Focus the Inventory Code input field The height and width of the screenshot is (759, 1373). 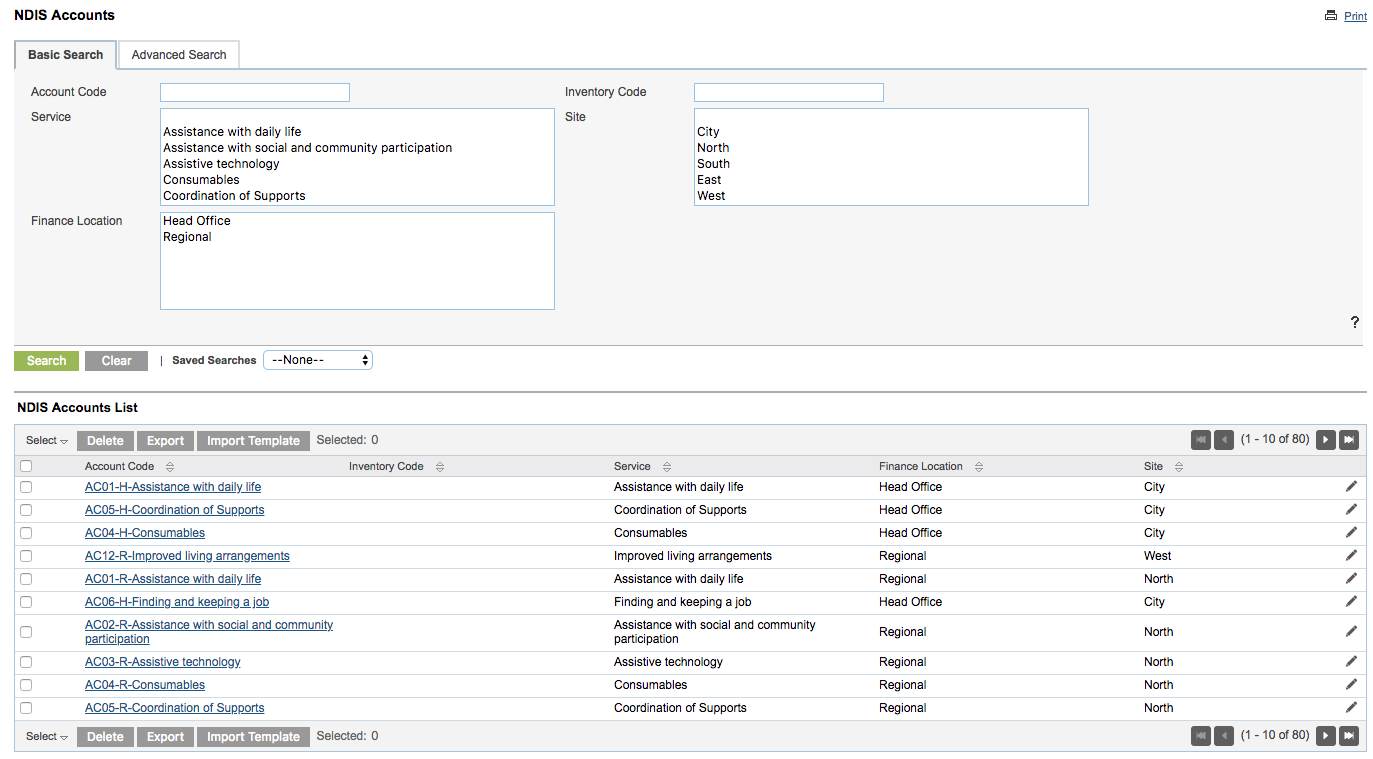(789, 92)
